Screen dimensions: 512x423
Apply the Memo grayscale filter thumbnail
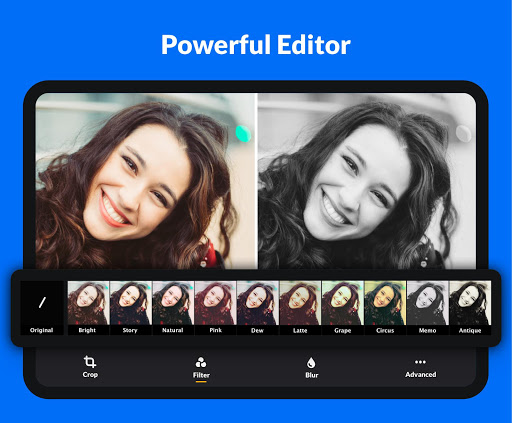click(x=428, y=303)
